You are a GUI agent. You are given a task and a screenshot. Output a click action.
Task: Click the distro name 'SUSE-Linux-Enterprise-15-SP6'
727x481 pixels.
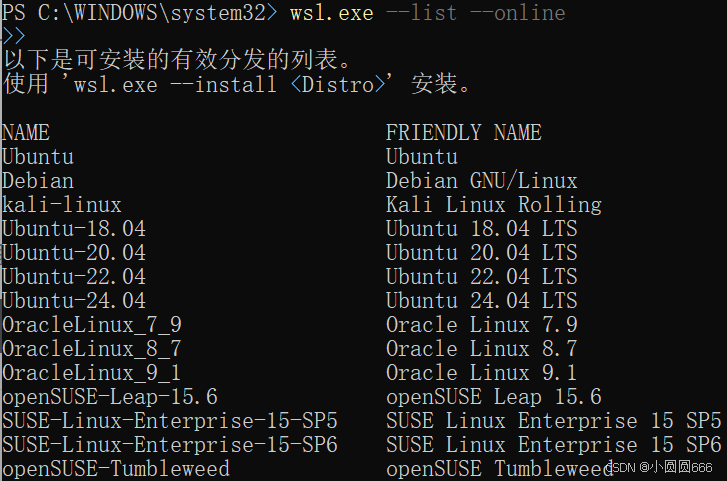tap(170, 445)
